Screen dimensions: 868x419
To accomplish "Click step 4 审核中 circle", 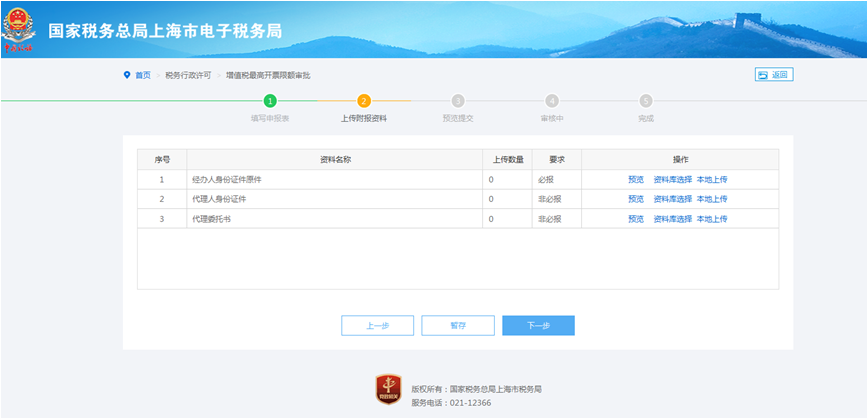I will tap(552, 101).
